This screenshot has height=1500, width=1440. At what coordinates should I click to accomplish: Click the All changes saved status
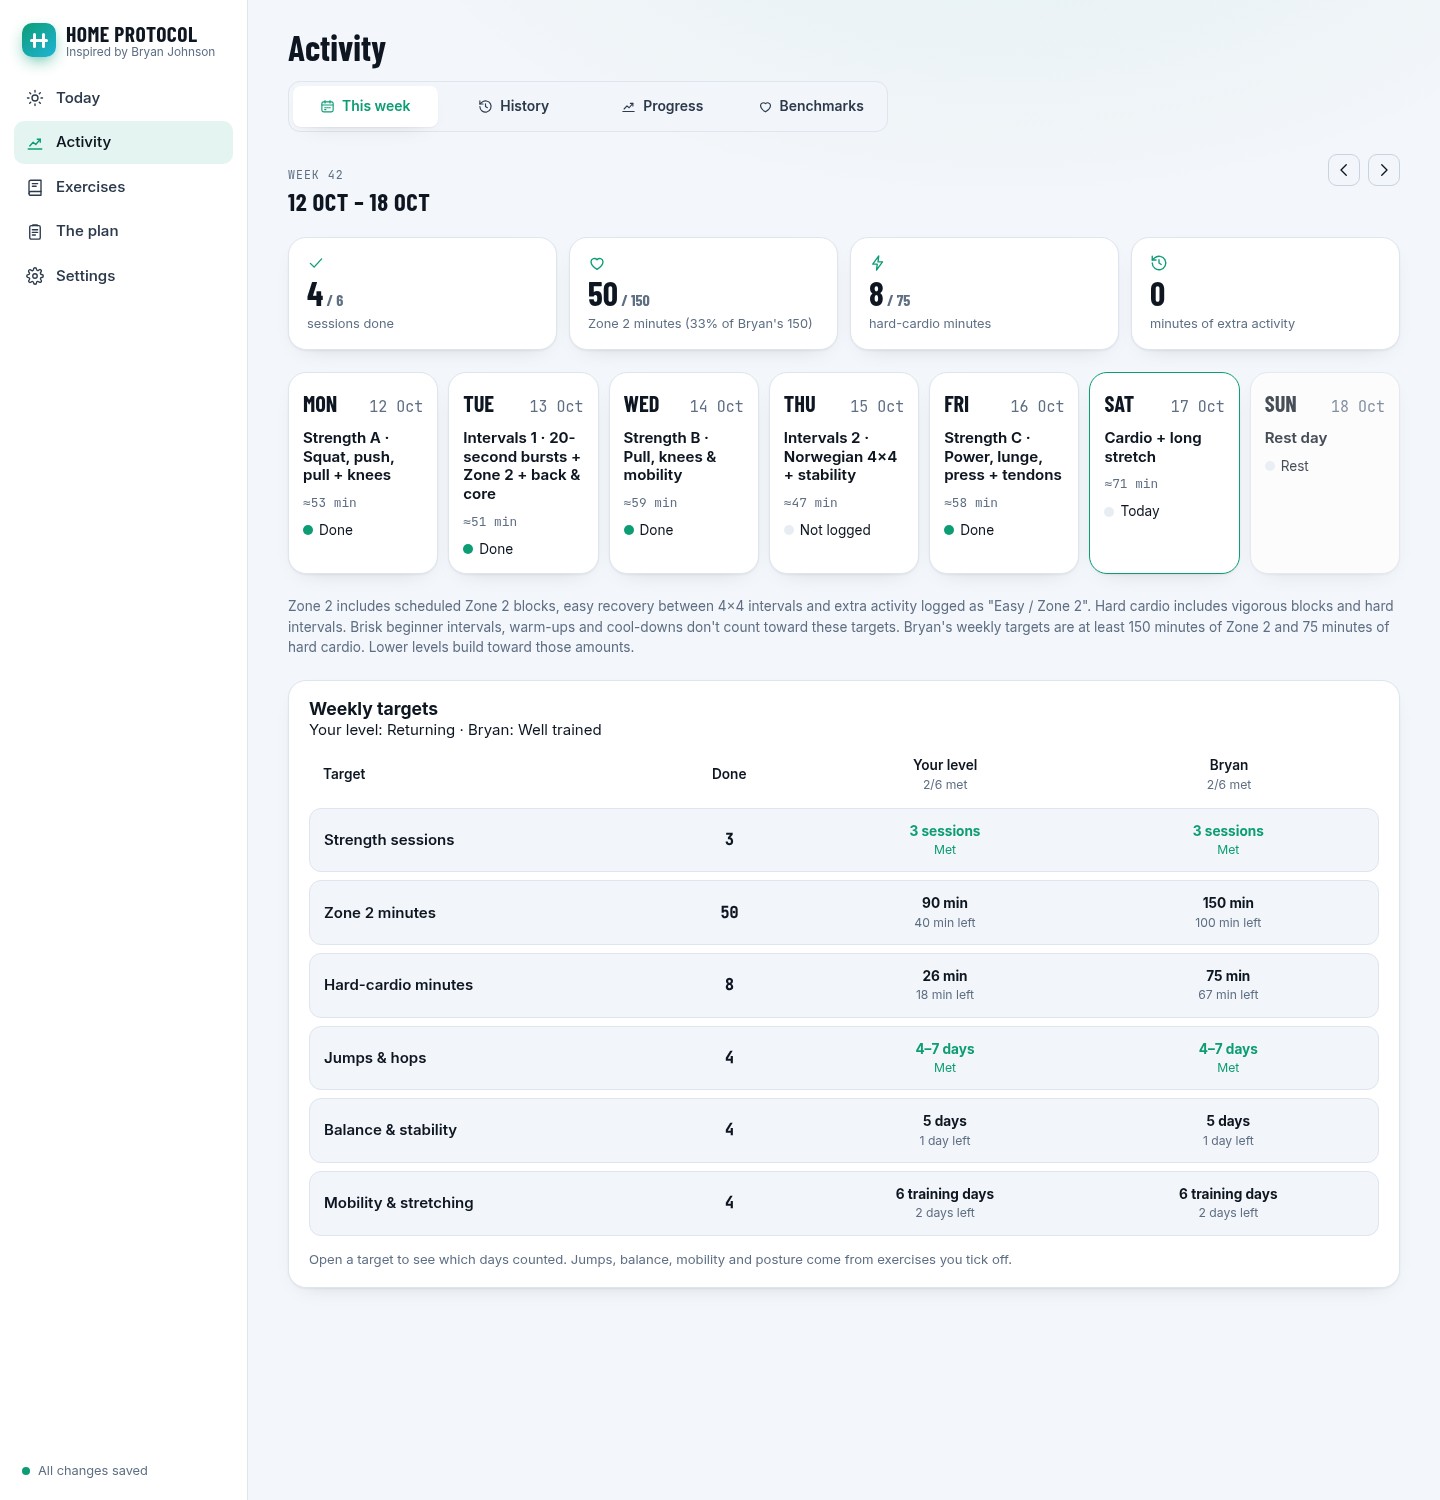point(85,1471)
